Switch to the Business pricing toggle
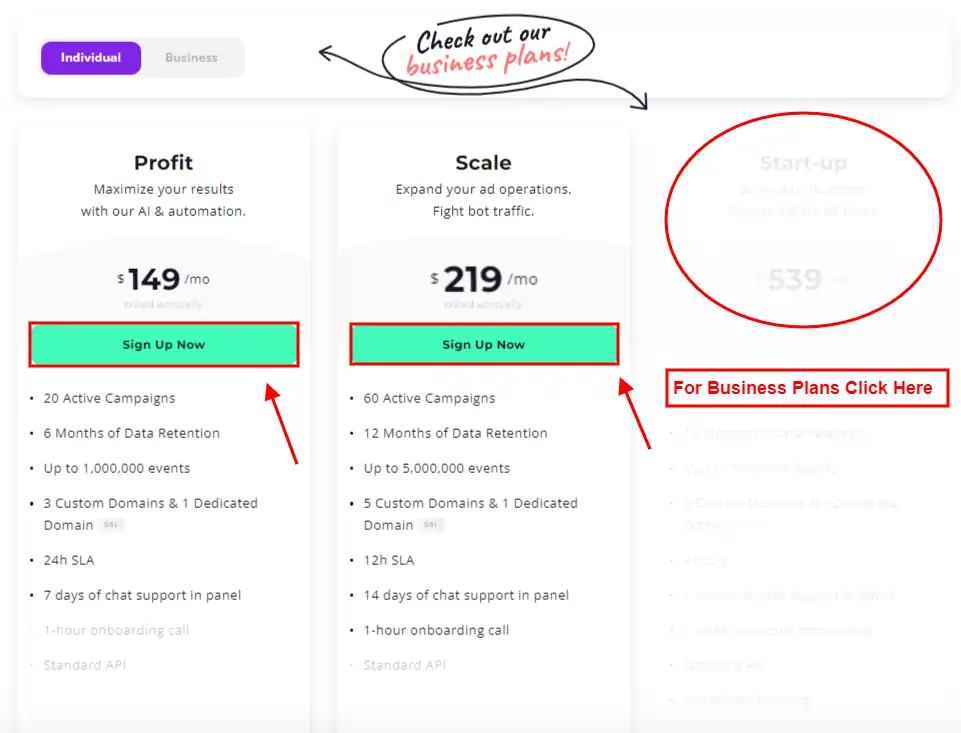 [x=191, y=58]
